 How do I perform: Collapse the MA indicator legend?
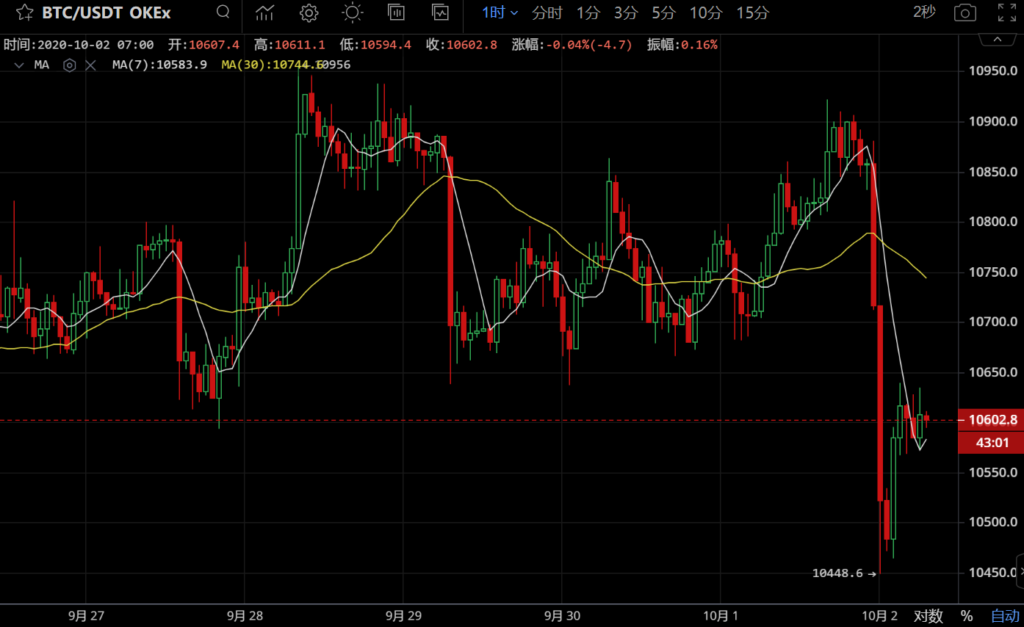click(19, 65)
